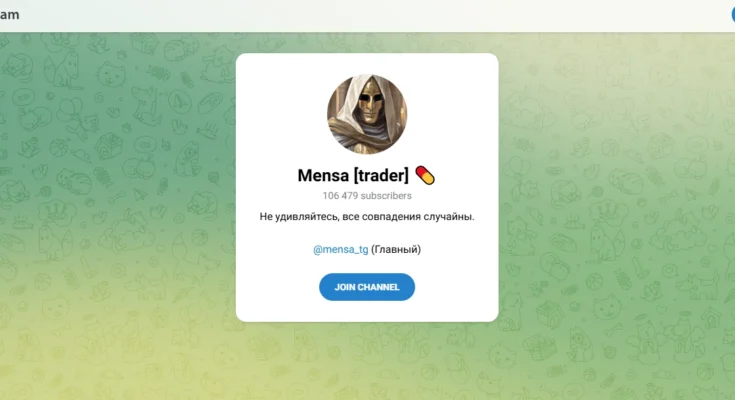
Task: Click the pill emoji beside channel name
Action: click(x=425, y=175)
